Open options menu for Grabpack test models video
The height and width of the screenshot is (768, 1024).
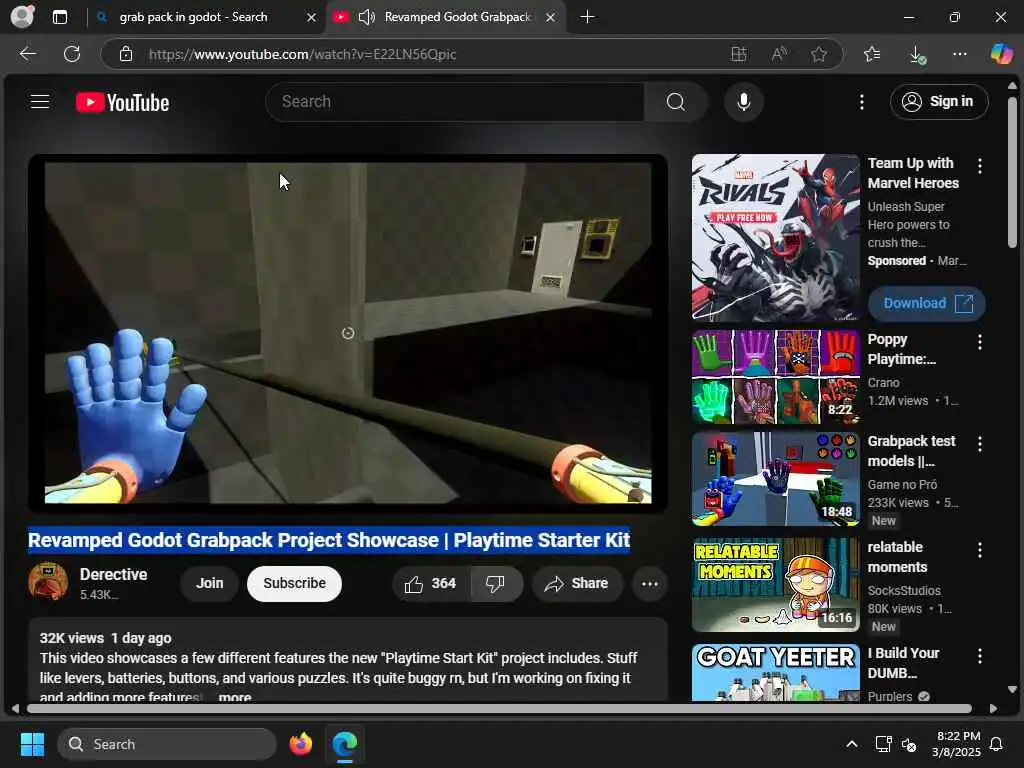click(x=980, y=444)
